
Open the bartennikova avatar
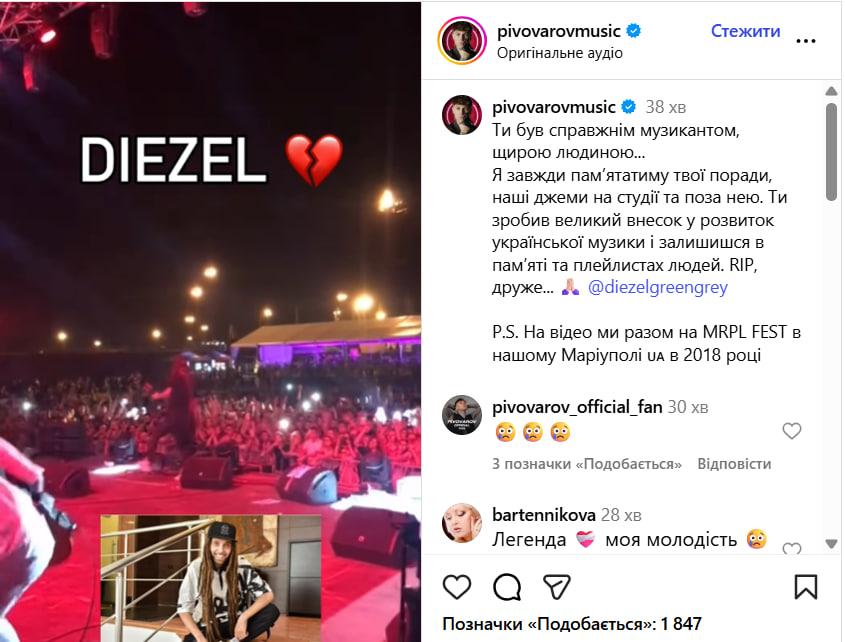(462, 523)
